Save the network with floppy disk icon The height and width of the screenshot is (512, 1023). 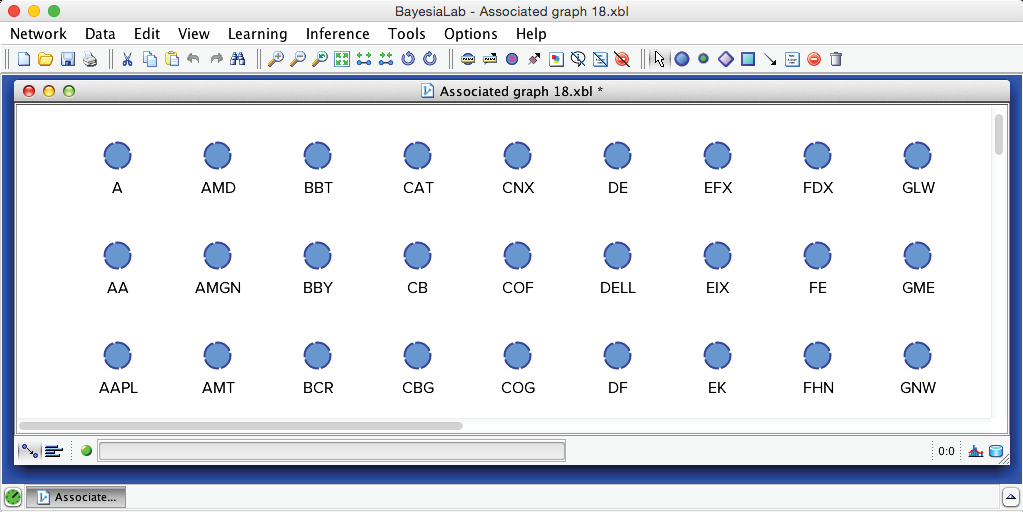(x=67, y=59)
